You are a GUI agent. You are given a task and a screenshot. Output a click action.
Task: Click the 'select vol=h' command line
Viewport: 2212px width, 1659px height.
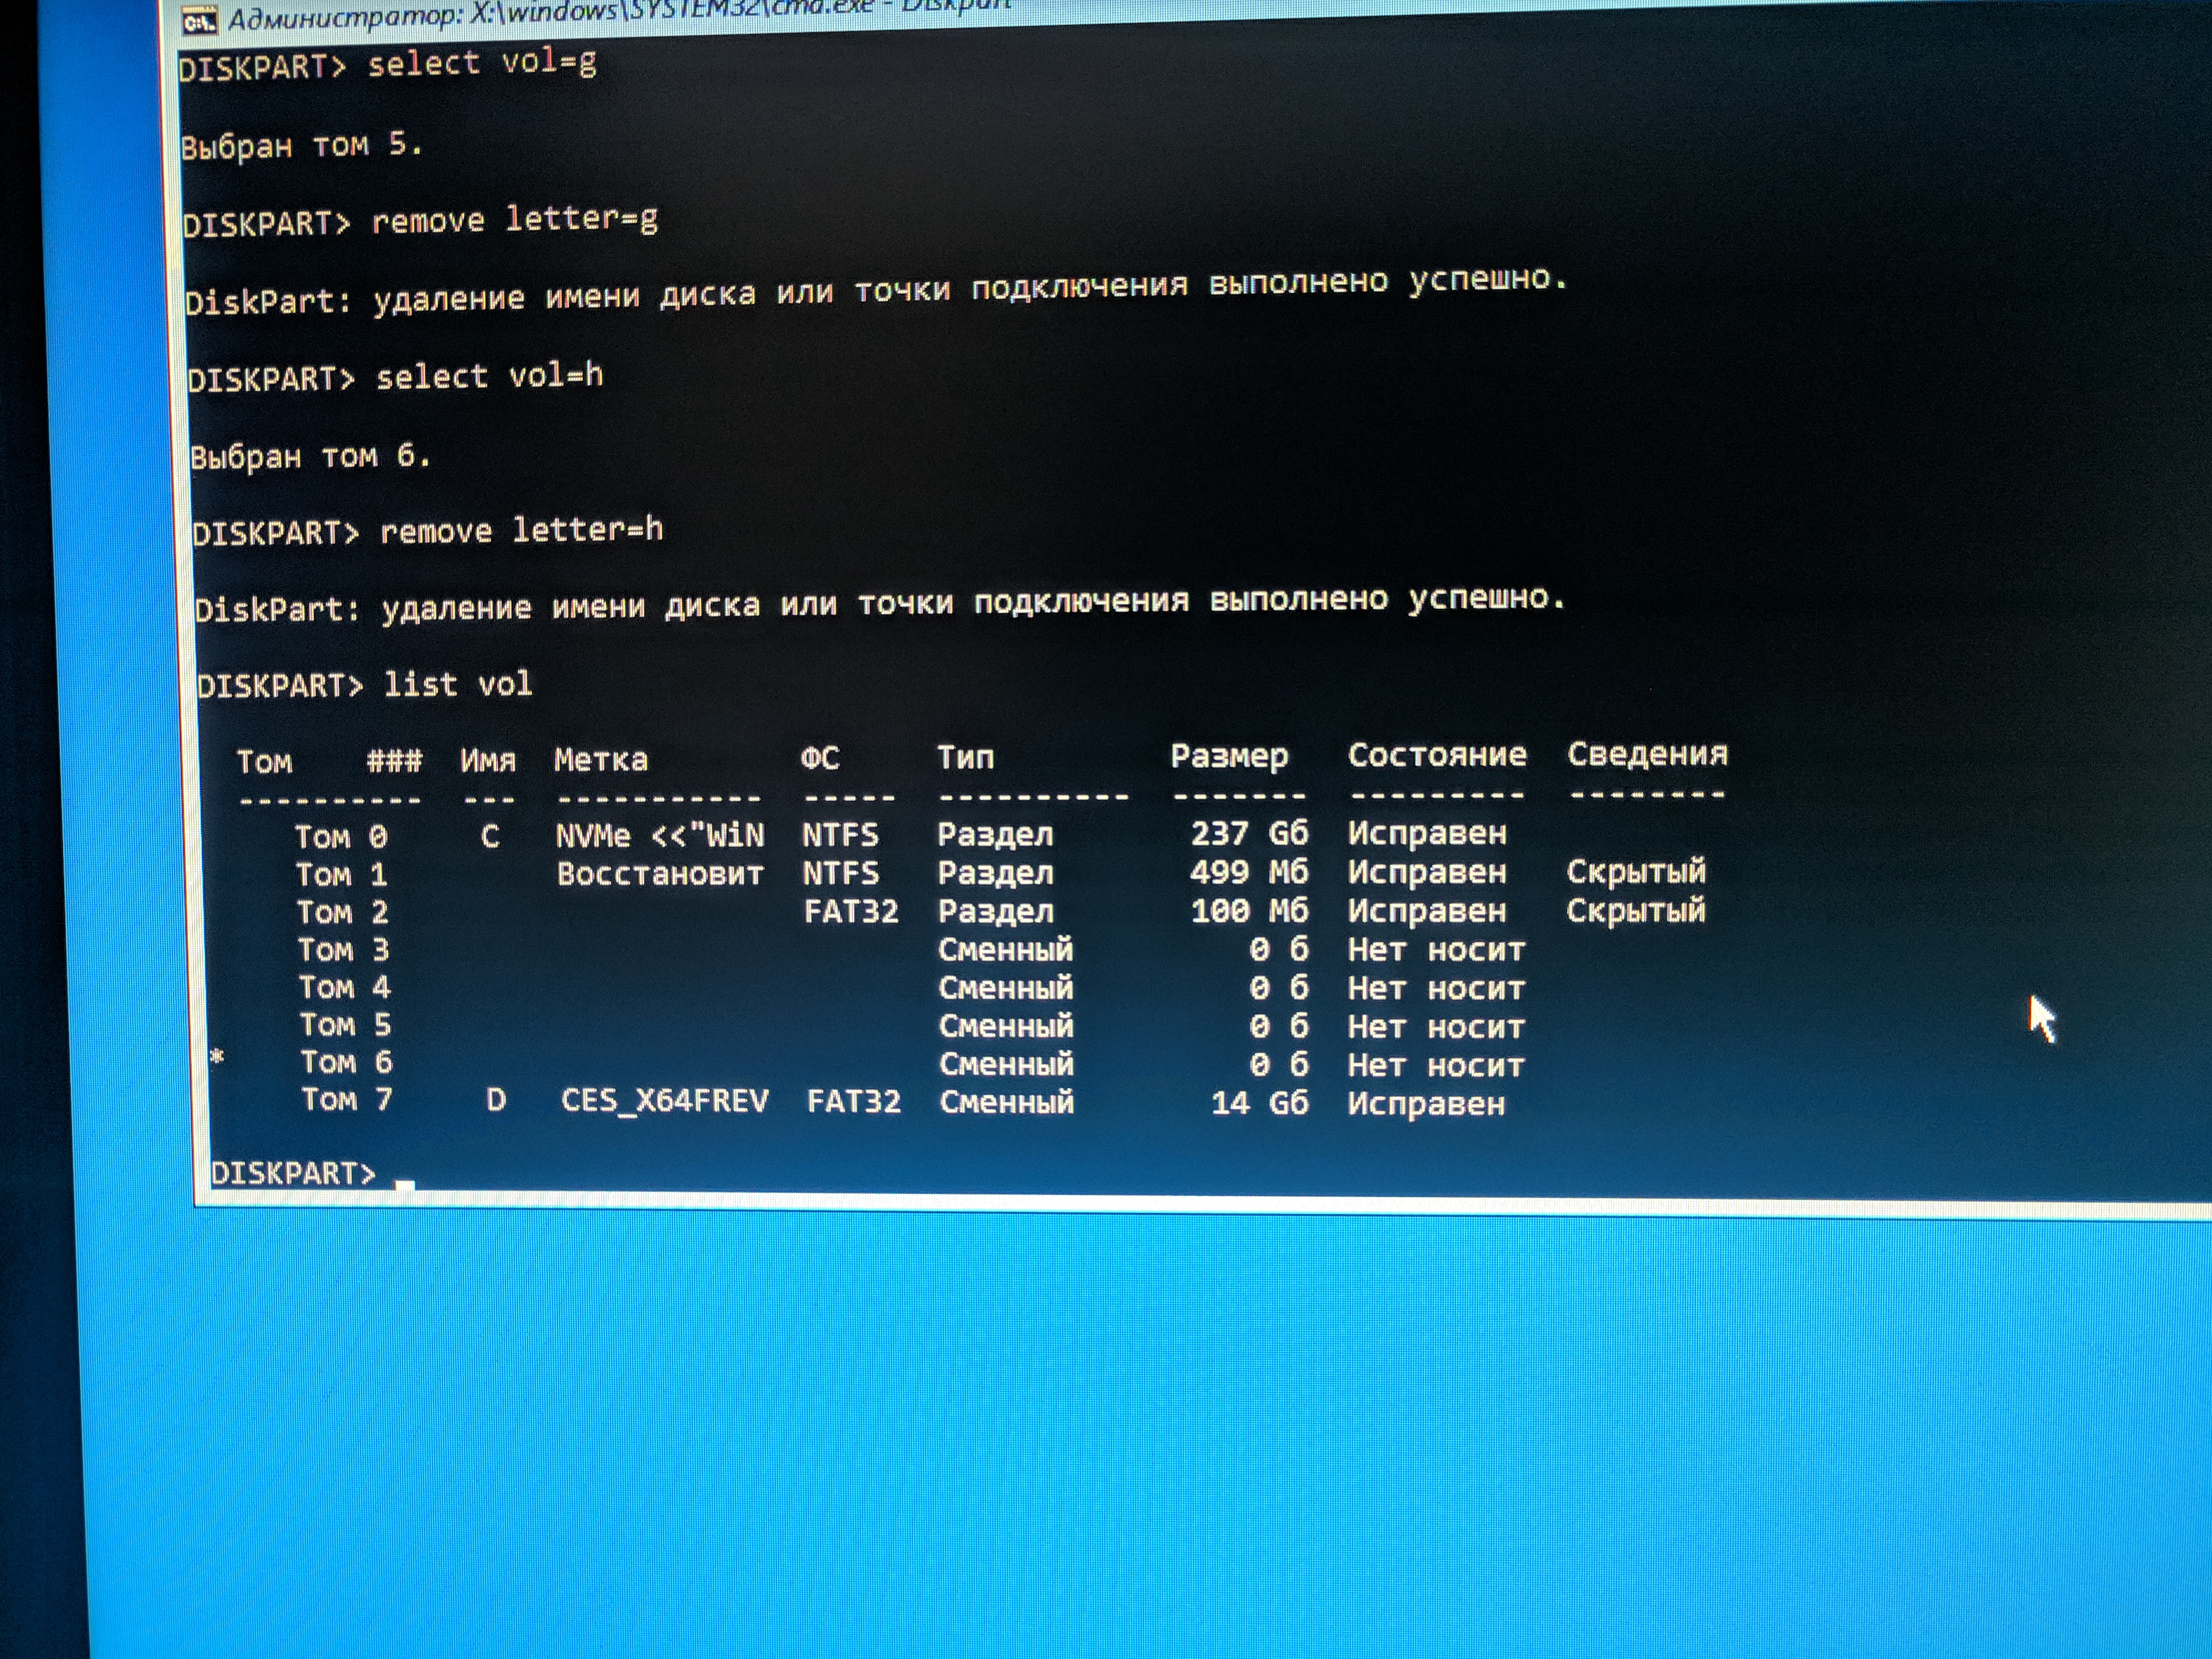489,377
